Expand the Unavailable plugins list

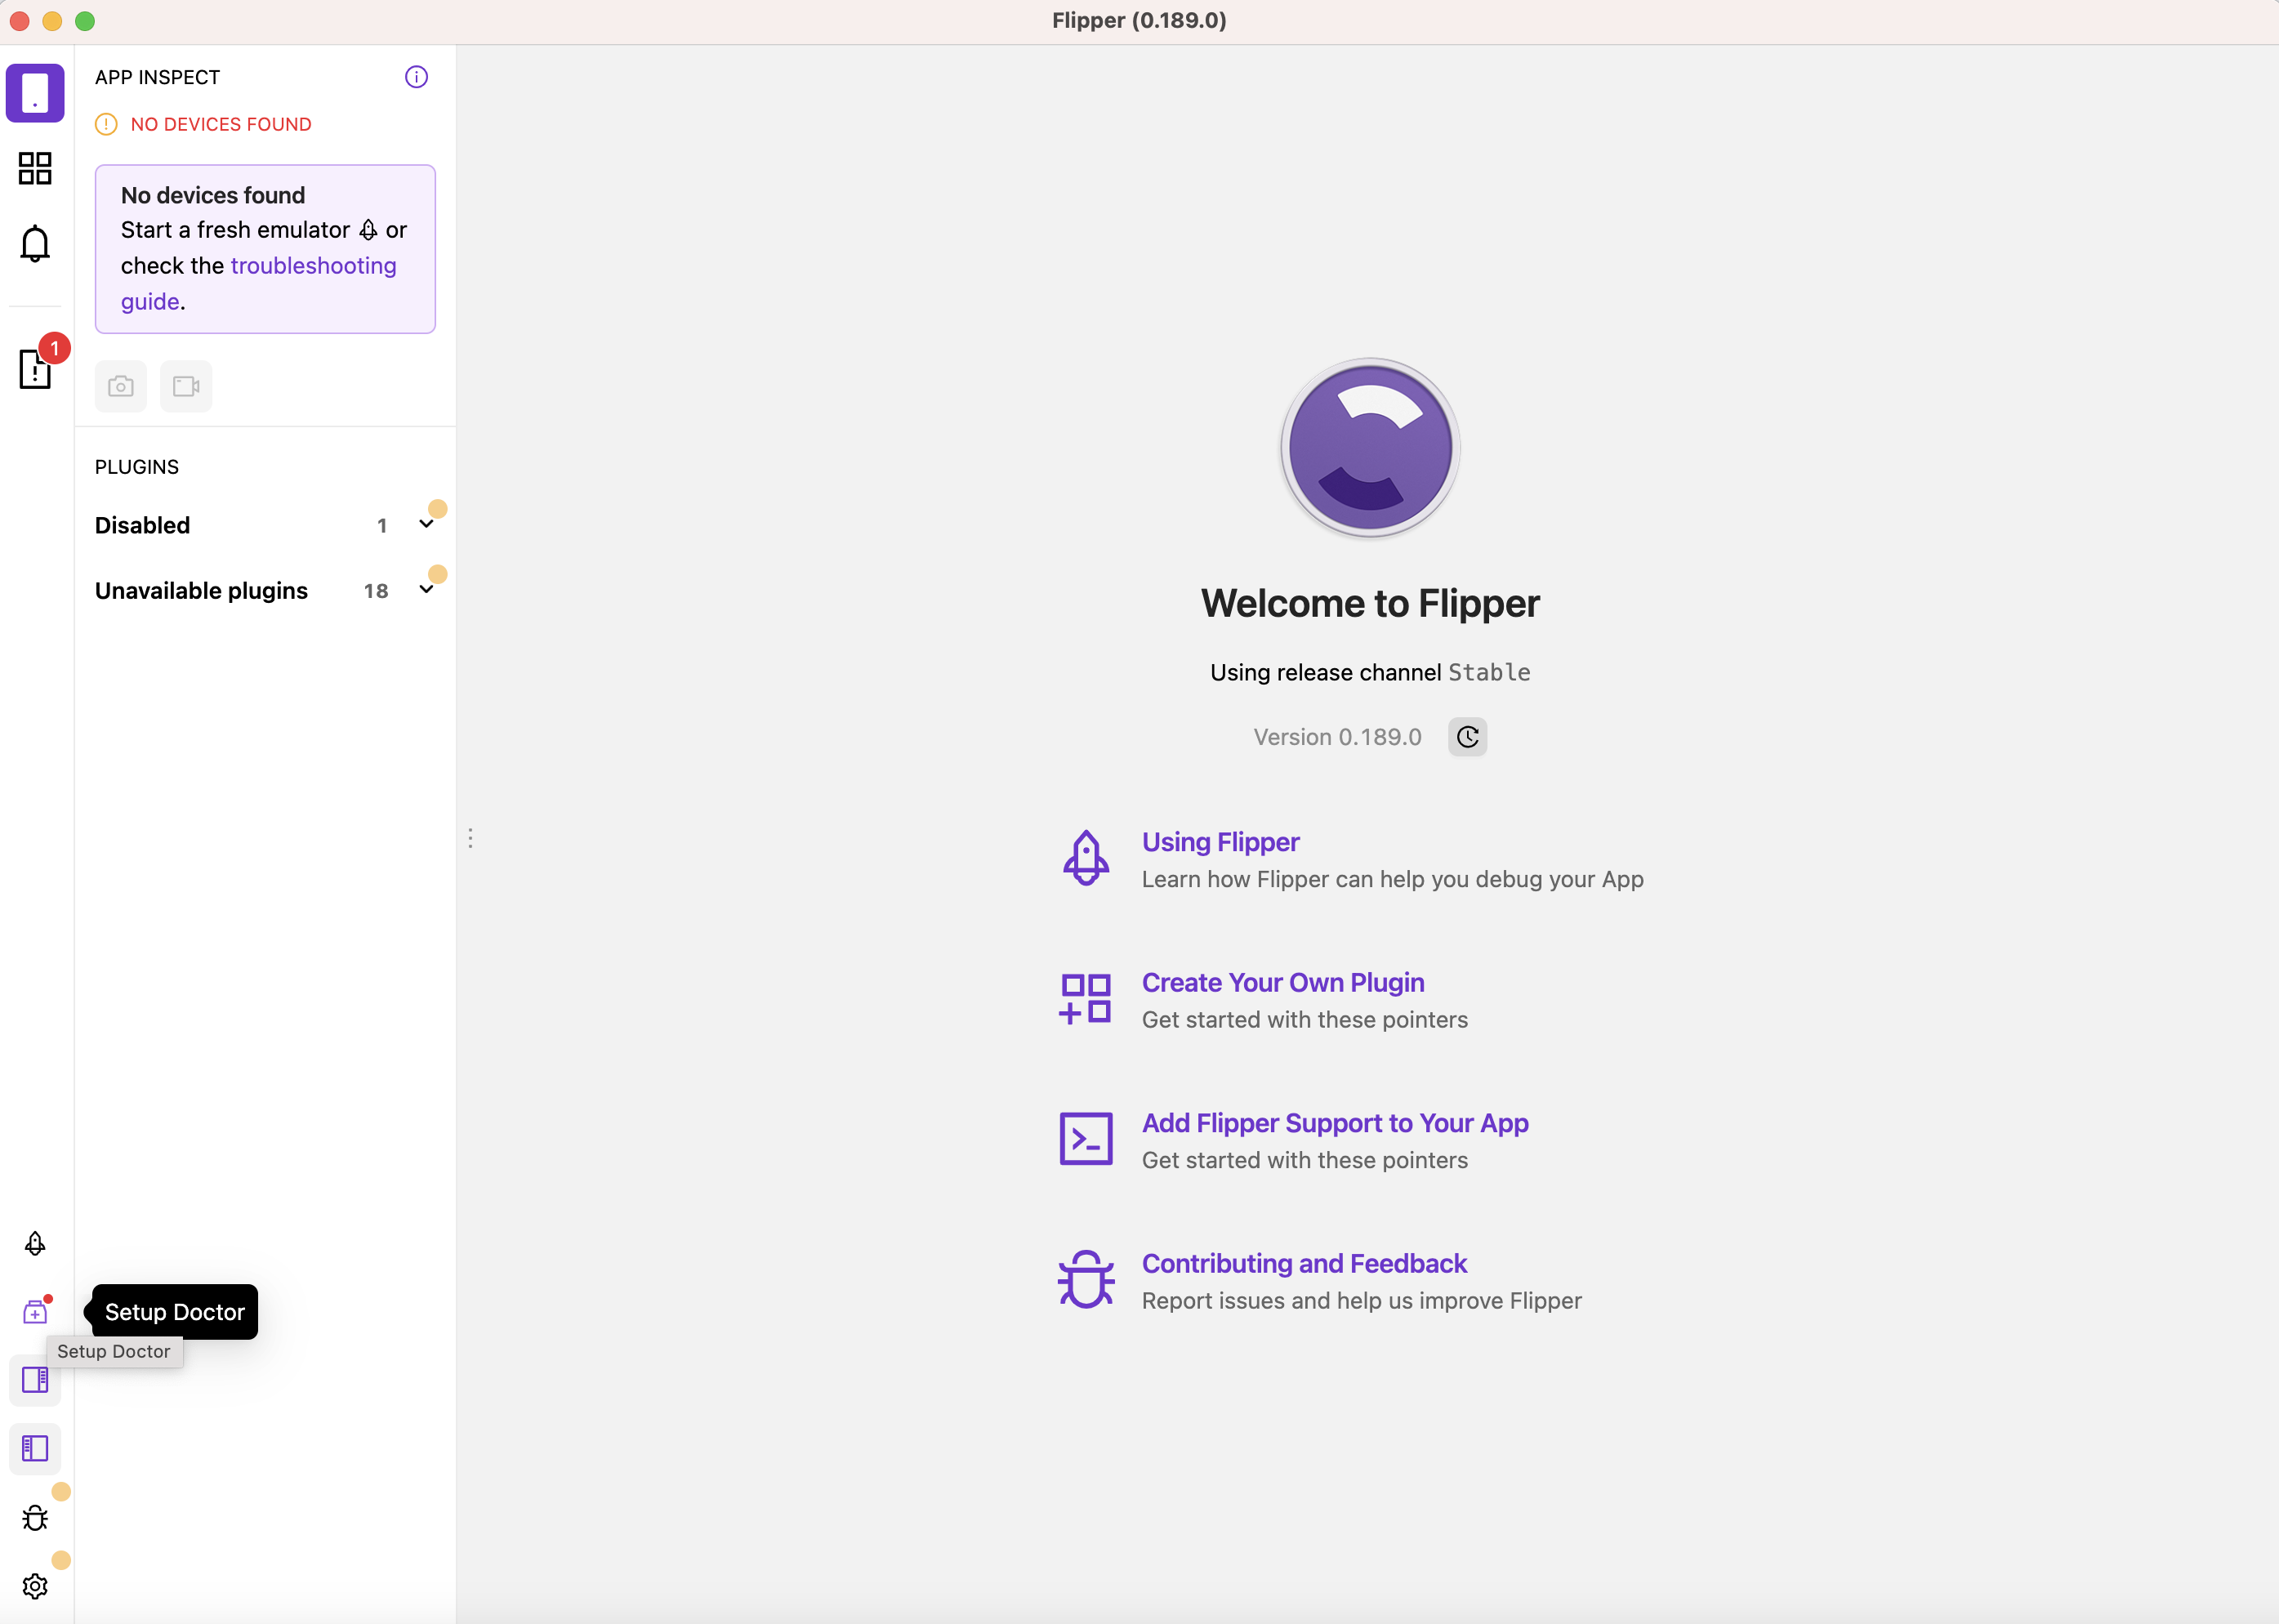point(426,590)
